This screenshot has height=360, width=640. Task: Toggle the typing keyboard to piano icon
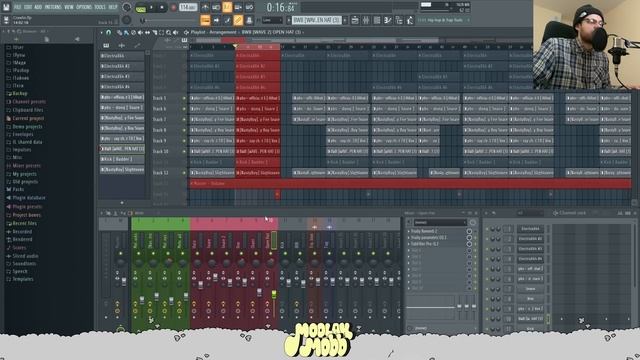(x=205, y=20)
